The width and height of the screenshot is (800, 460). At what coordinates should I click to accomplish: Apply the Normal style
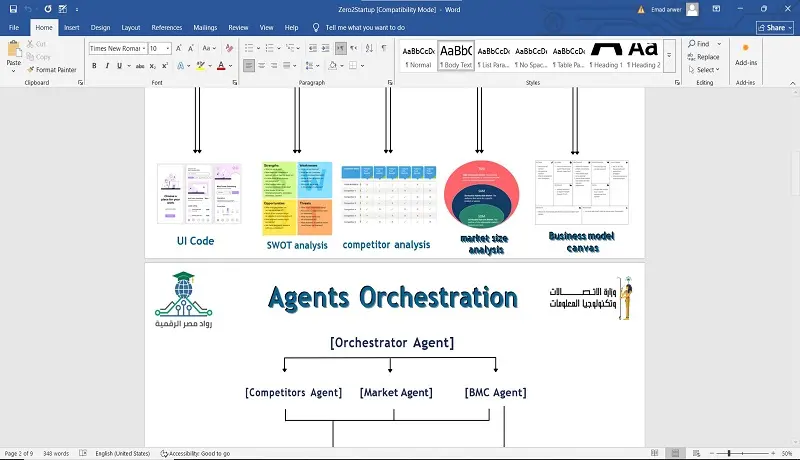(x=418, y=56)
